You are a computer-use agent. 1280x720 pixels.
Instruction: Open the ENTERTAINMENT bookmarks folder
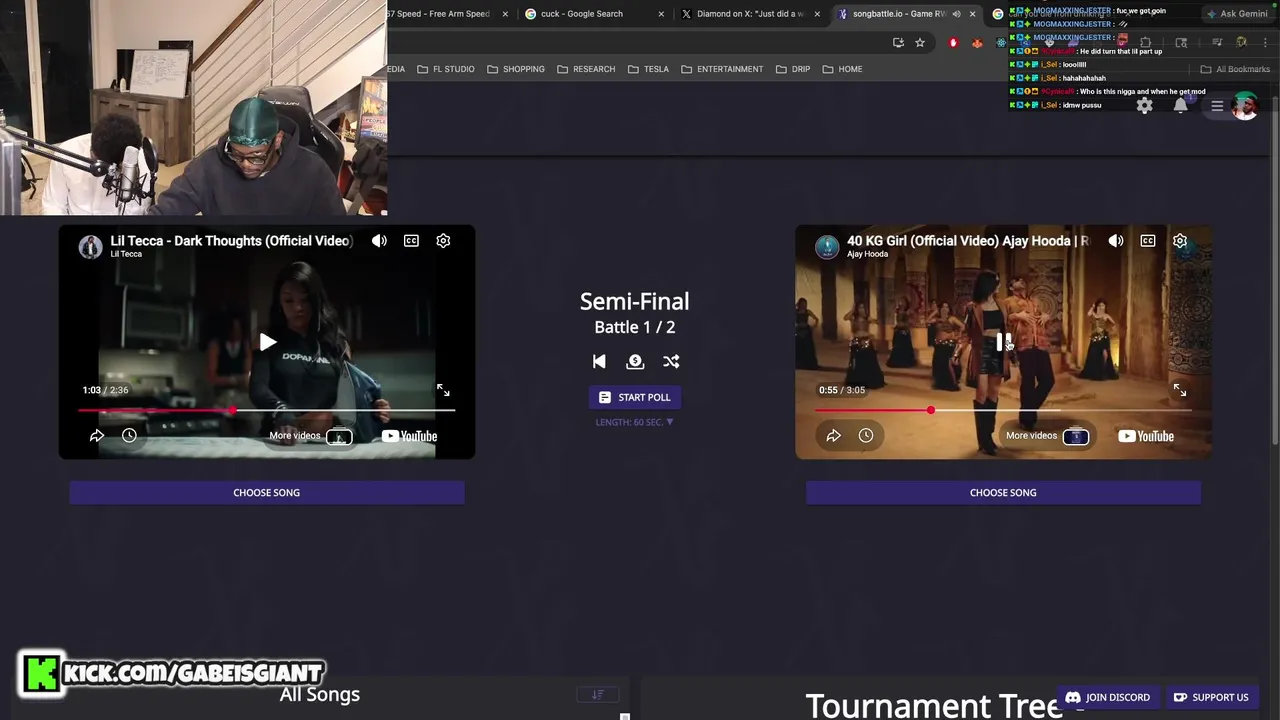pyautogui.click(x=722, y=69)
